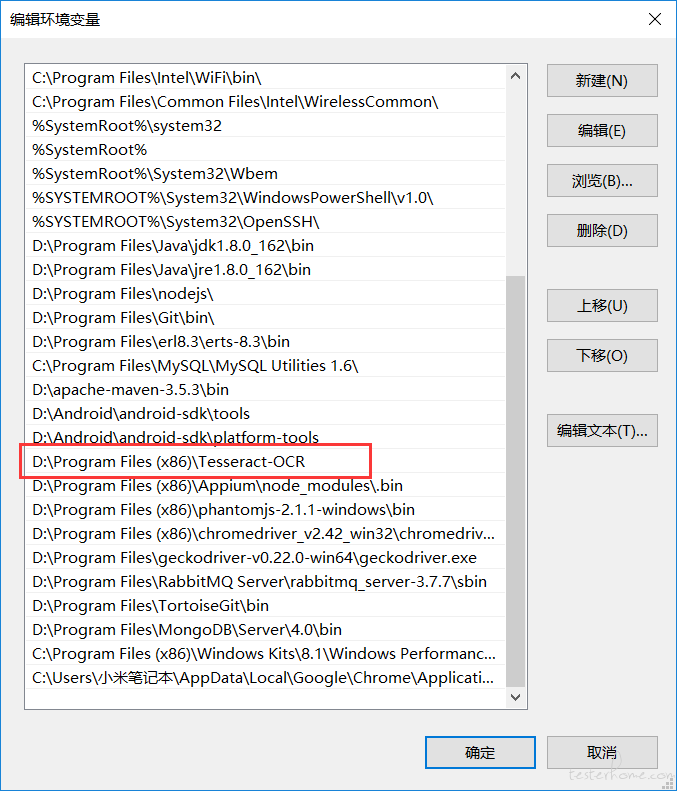Image resolution: width=677 pixels, height=791 pixels.
Task: Click scrollbar down arrow in path list
Action: point(515,697)
